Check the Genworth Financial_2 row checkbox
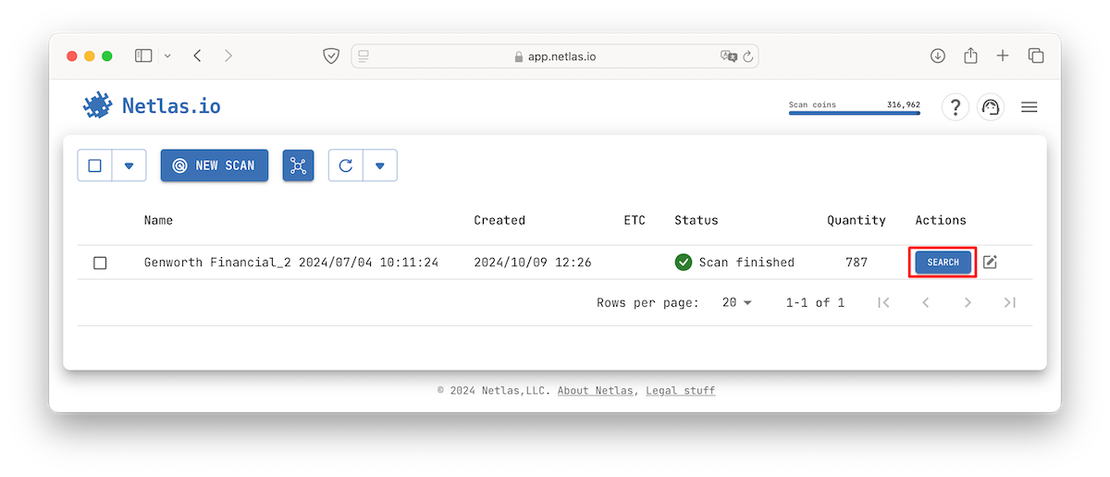The height and width of the screenshot is (477, 1110). 100,263
